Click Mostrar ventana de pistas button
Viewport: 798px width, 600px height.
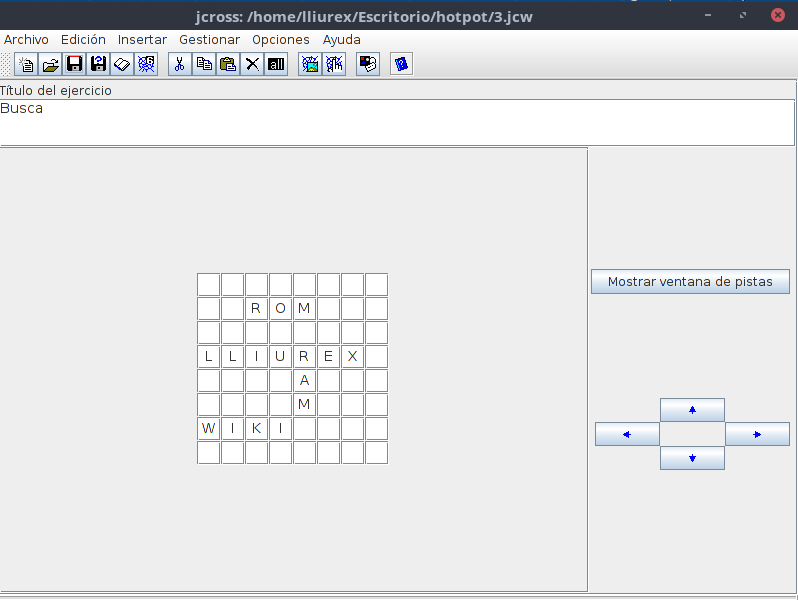pyautogui.click(x=690, y=282)
